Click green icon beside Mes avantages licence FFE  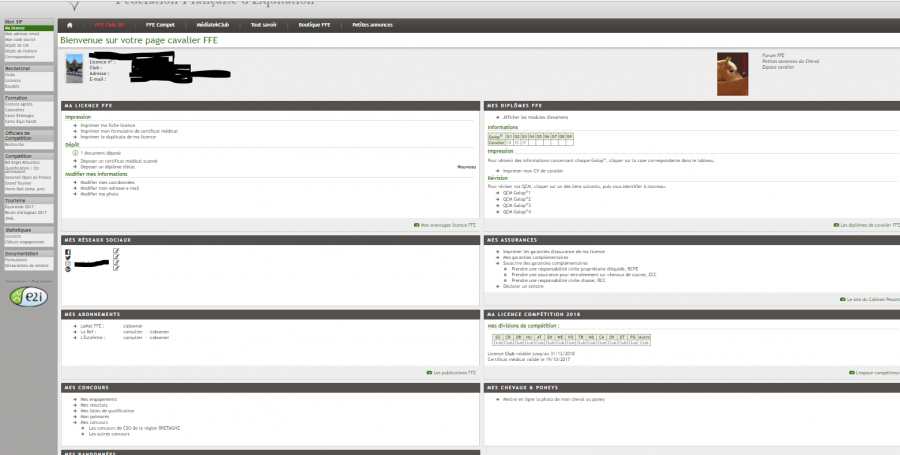[x=417, y=225]
